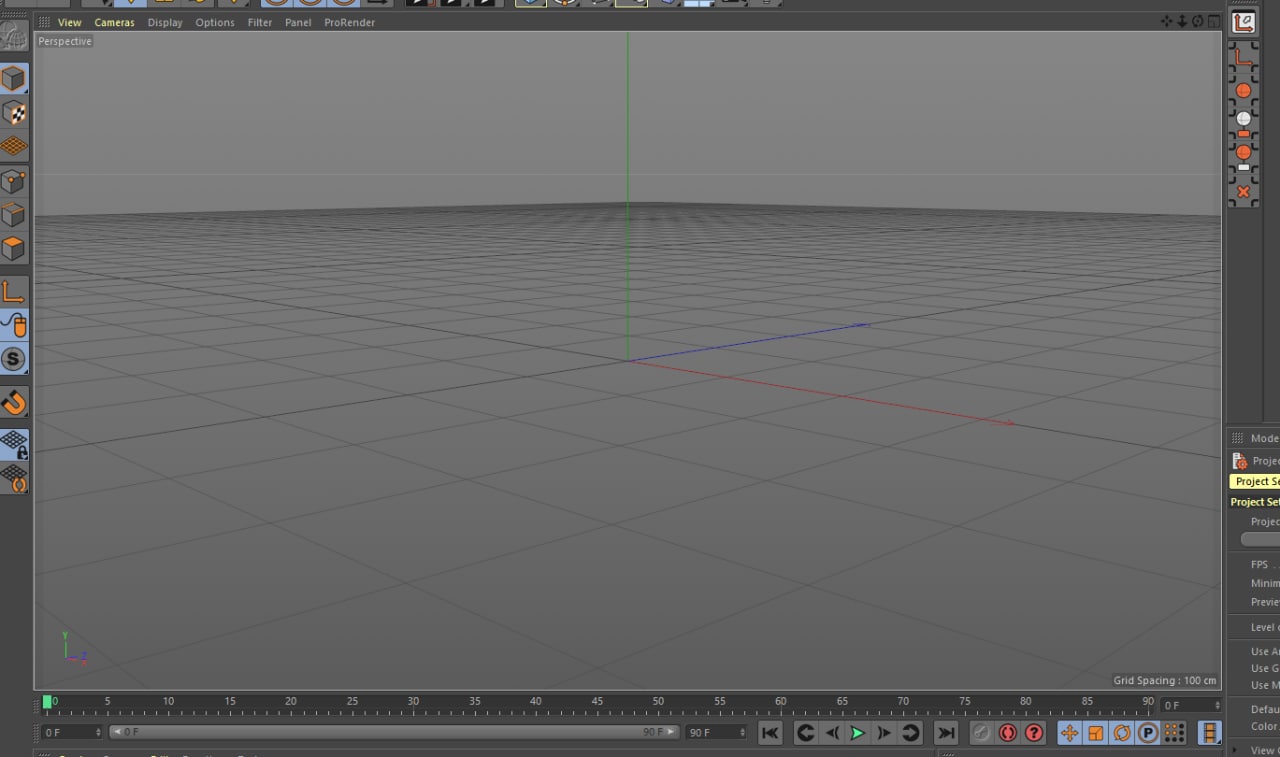Toggle Locked Workplane icon
1280x757 pixels.
[x=13, y=445]
